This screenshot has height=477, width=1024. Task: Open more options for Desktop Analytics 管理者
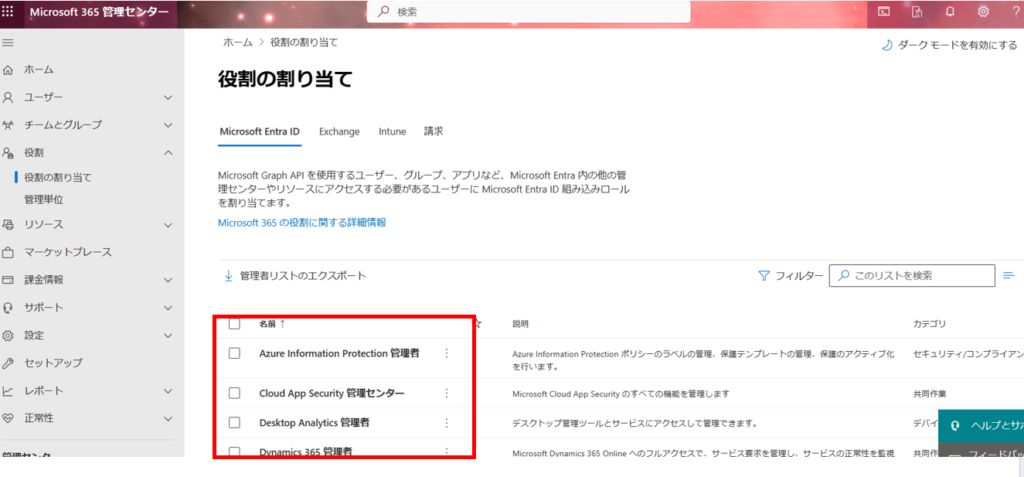point(447,423)
